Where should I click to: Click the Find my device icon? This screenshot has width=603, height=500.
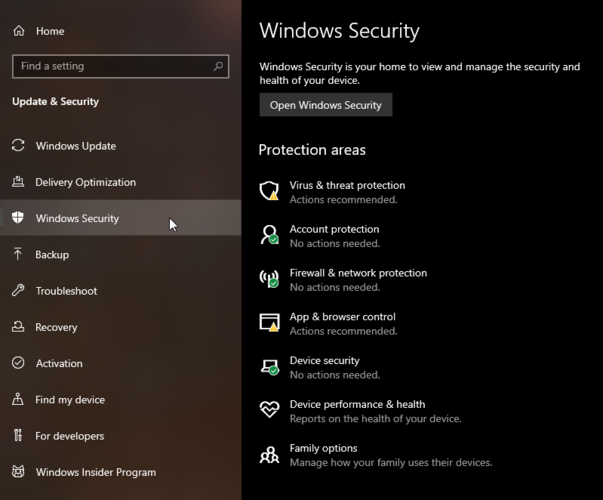click(x=18, y=399)
